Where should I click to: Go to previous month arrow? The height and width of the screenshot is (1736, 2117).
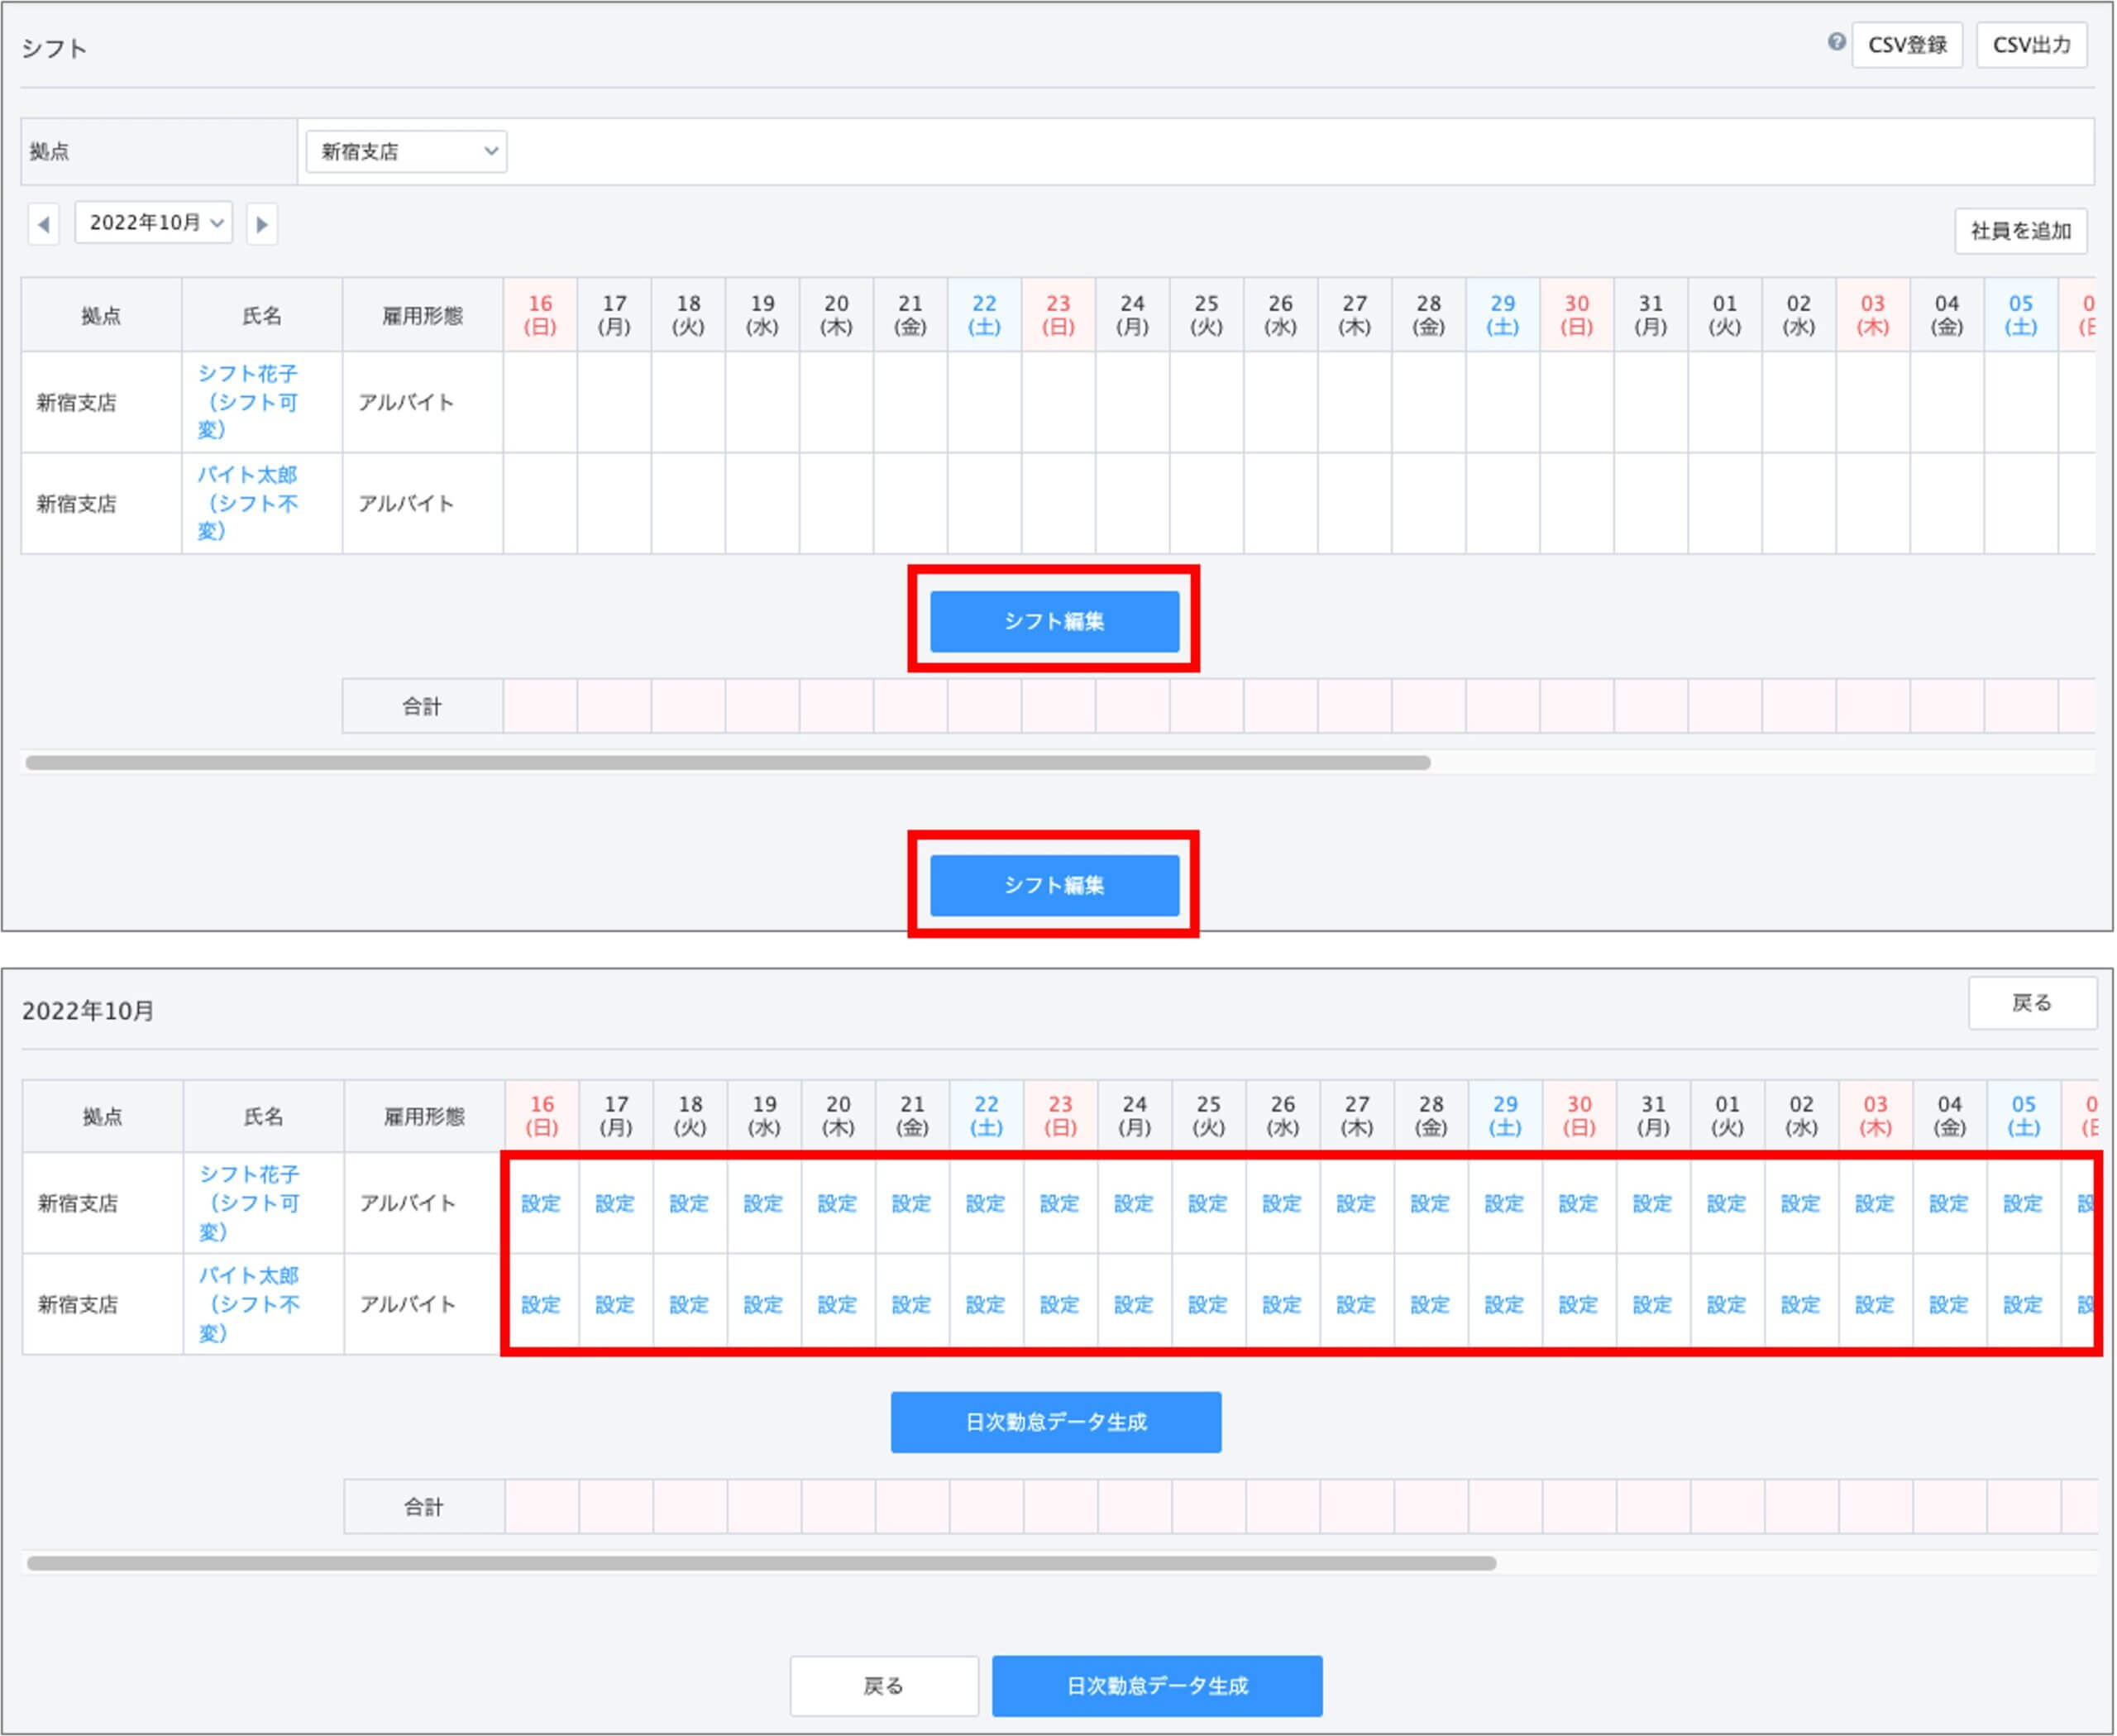[43, 224]
